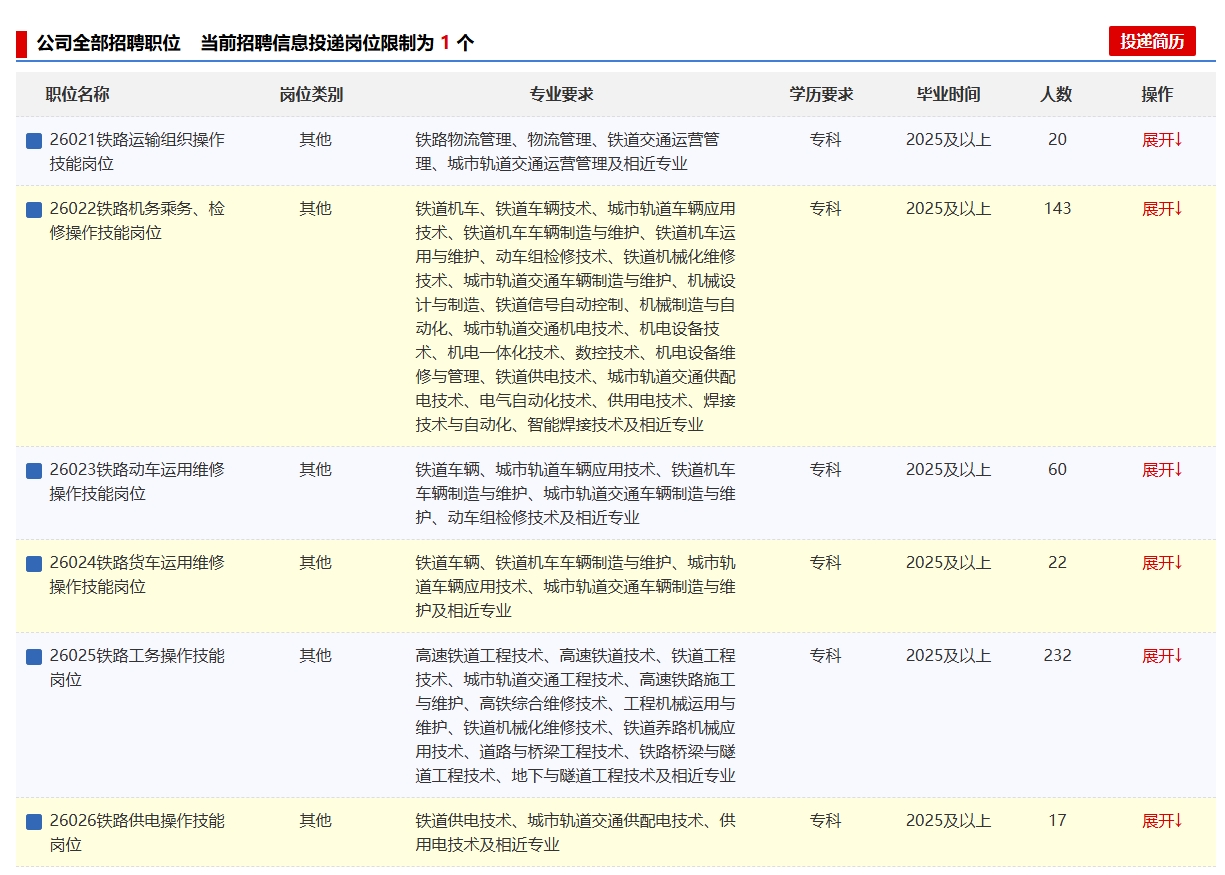Click the 人数 column header
The image size is (1225, 875).
point(1055,94)
